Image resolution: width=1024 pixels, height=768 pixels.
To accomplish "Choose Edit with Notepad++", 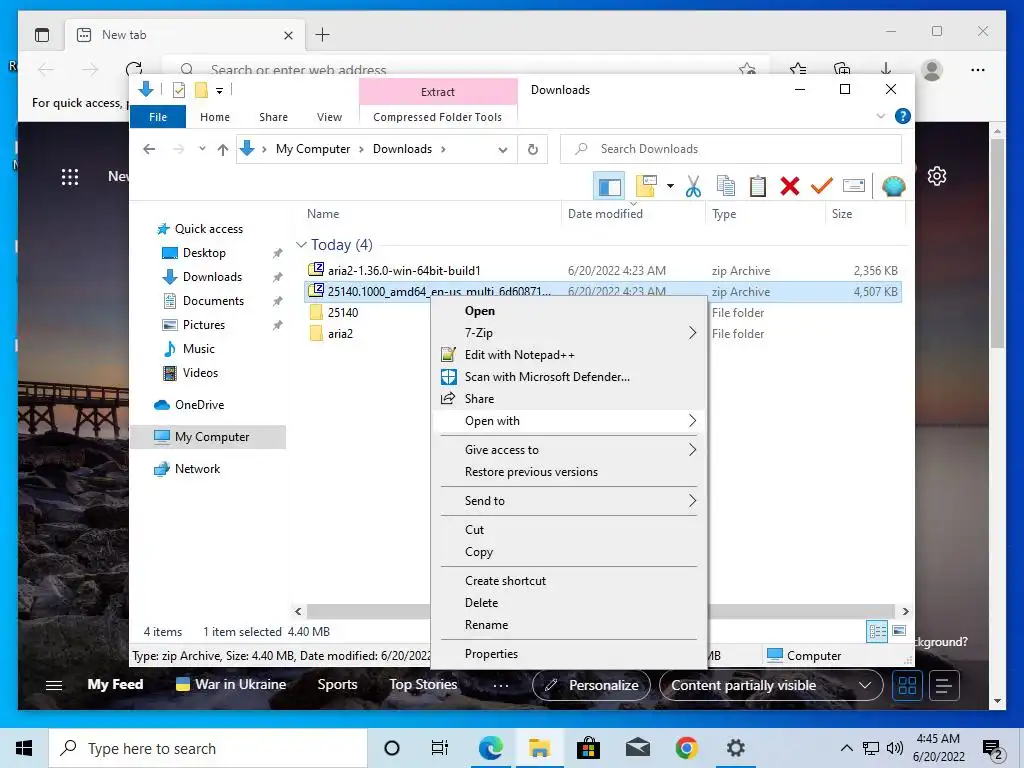I will (569, 355).
